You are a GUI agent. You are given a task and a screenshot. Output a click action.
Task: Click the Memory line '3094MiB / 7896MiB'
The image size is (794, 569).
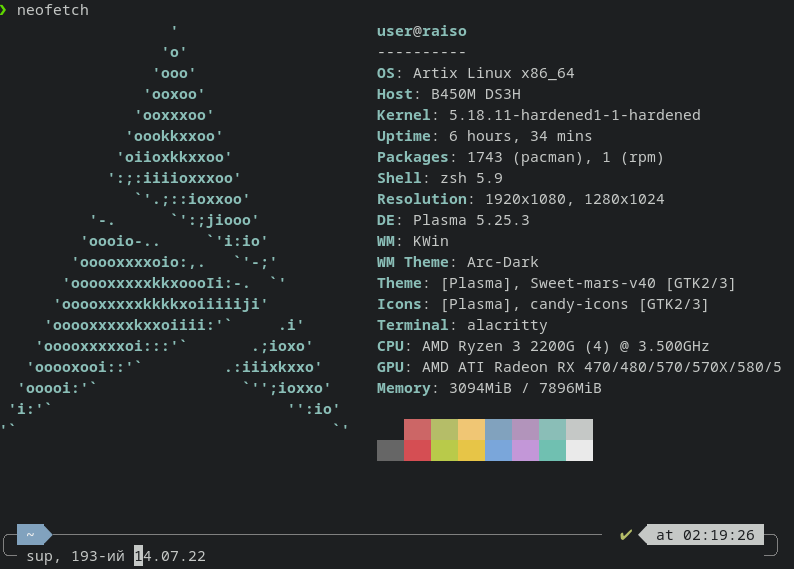(489, 388)
